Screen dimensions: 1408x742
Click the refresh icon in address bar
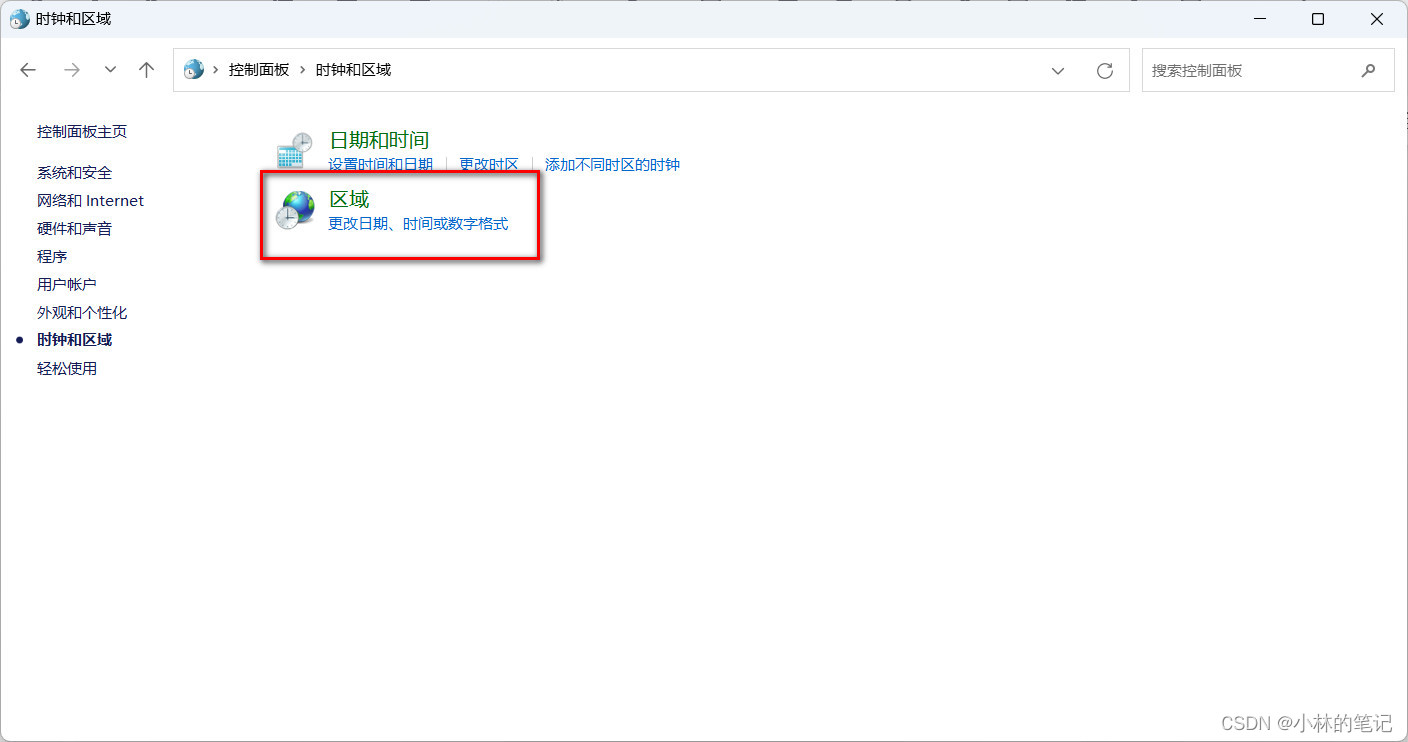(1104, 70)
